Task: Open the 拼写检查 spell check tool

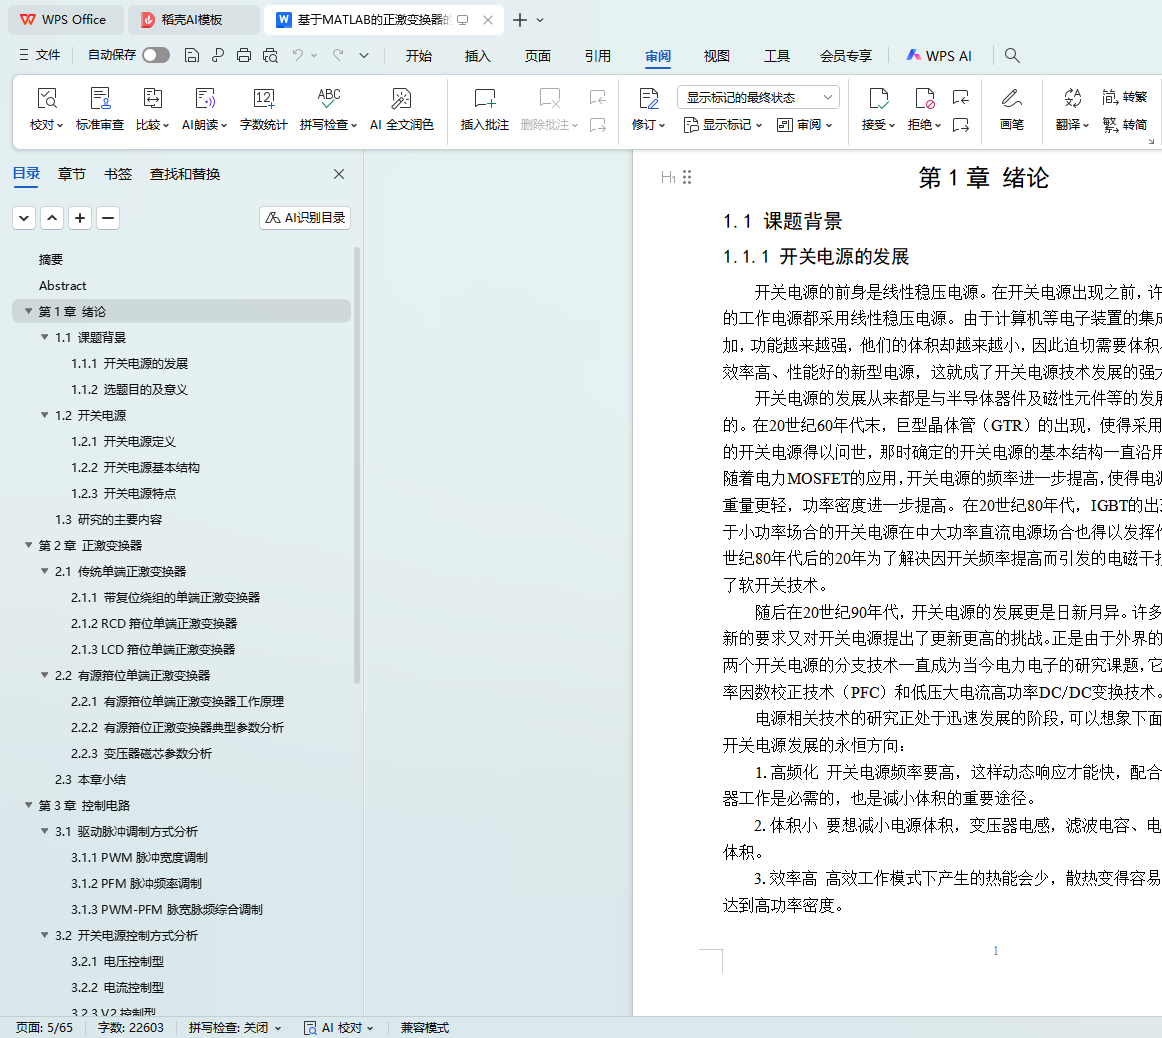Action: click(x=328, y=109)
